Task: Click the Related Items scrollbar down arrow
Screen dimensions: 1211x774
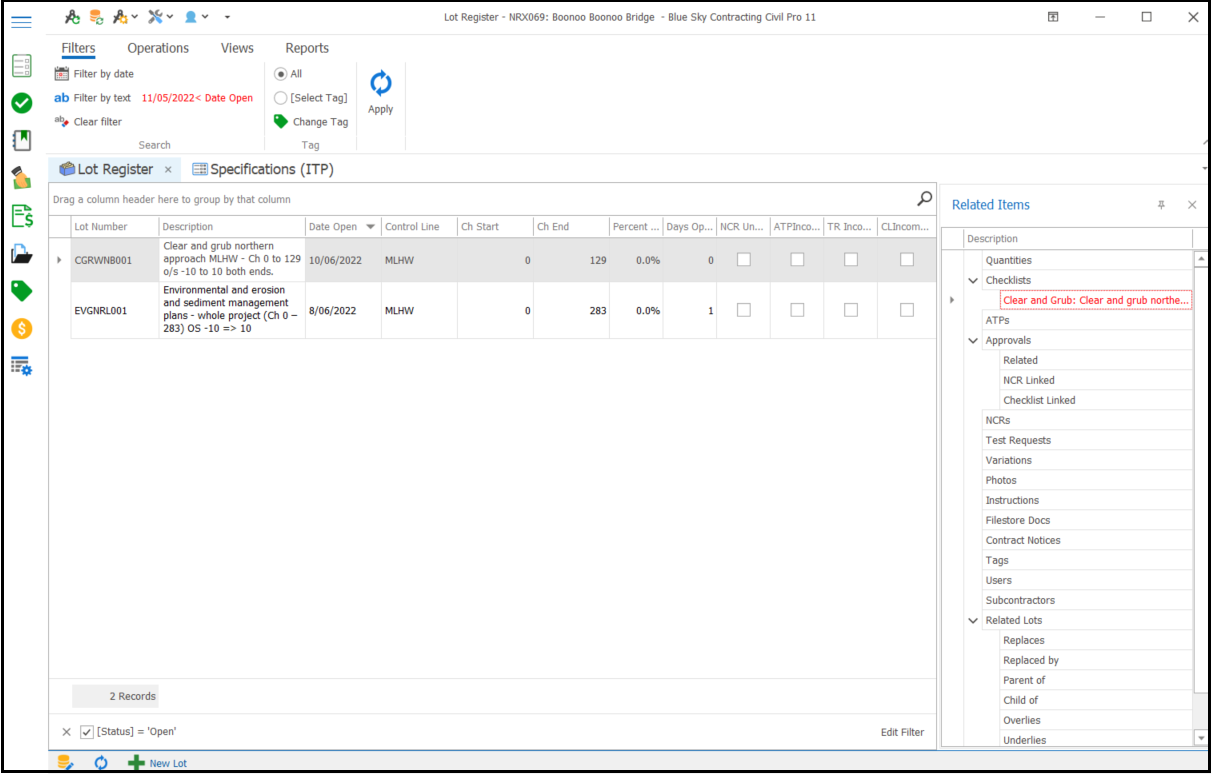Action: pyautogui.click(x=1201, y=738)
